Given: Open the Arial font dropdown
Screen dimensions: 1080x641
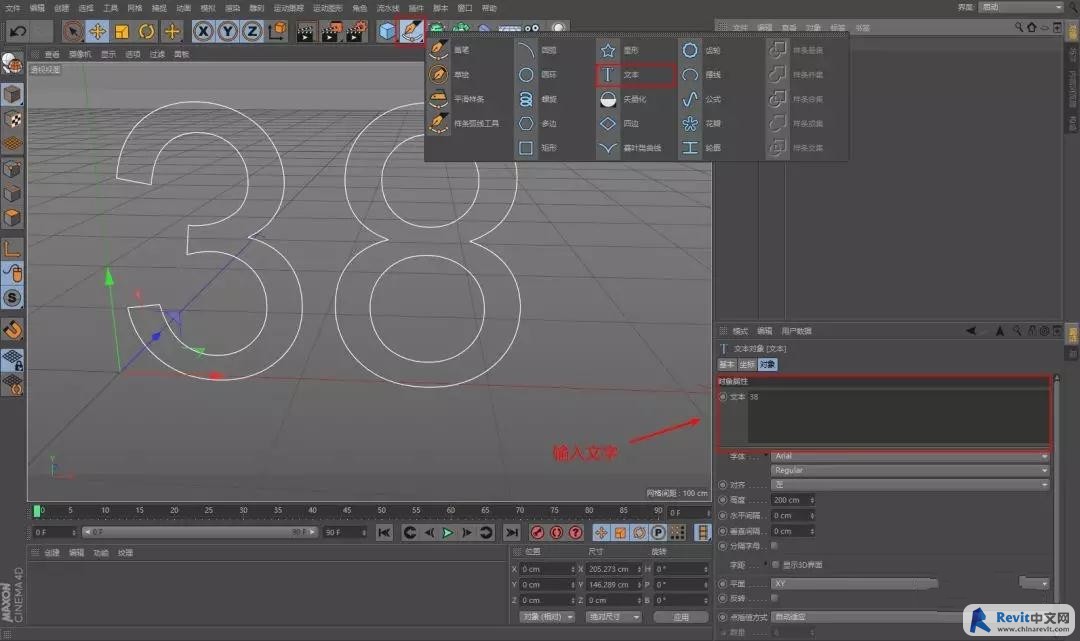Looking at the screenshot, I should point(910,456).
